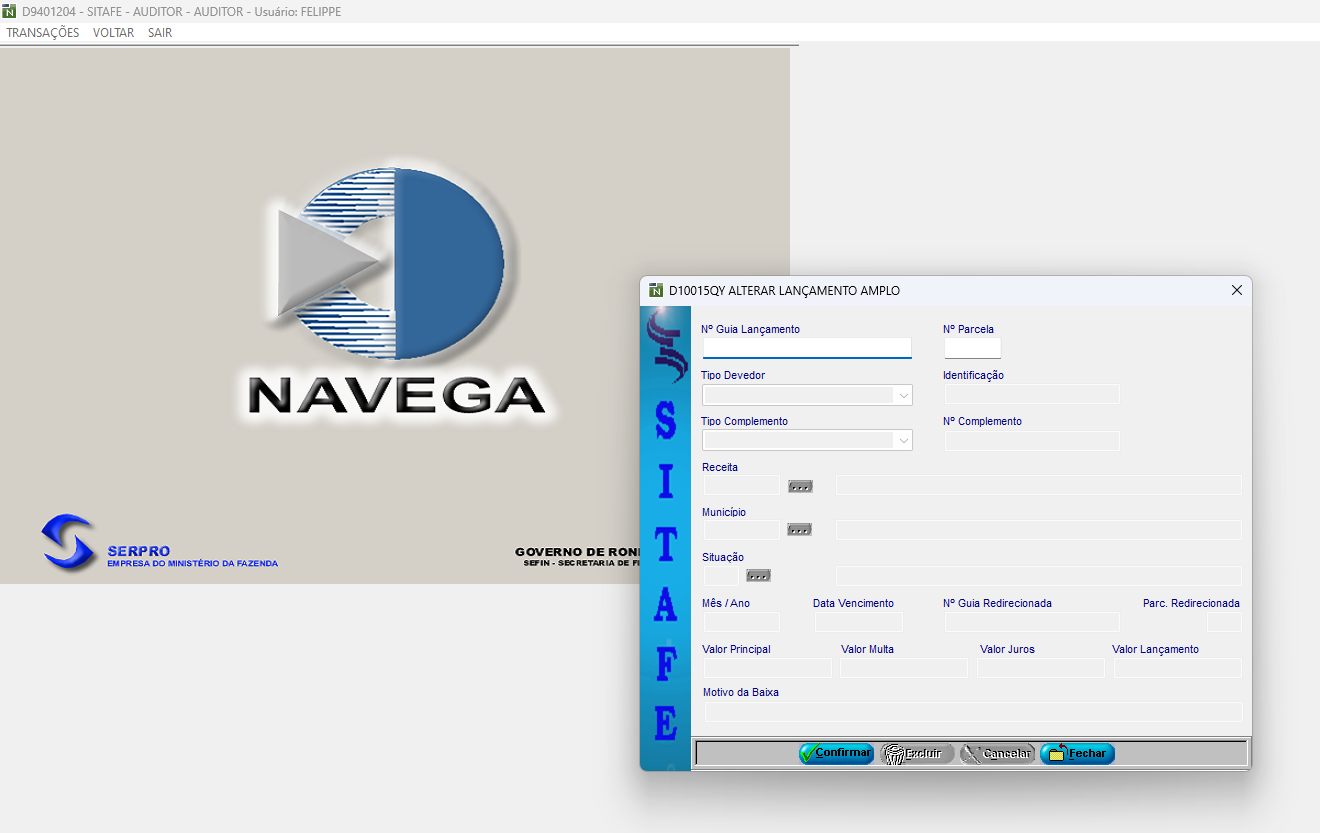This screenshot has height=833, width=1320.
Task: Click the Receita lookup ellipsis button
Action: click(800, 486)
